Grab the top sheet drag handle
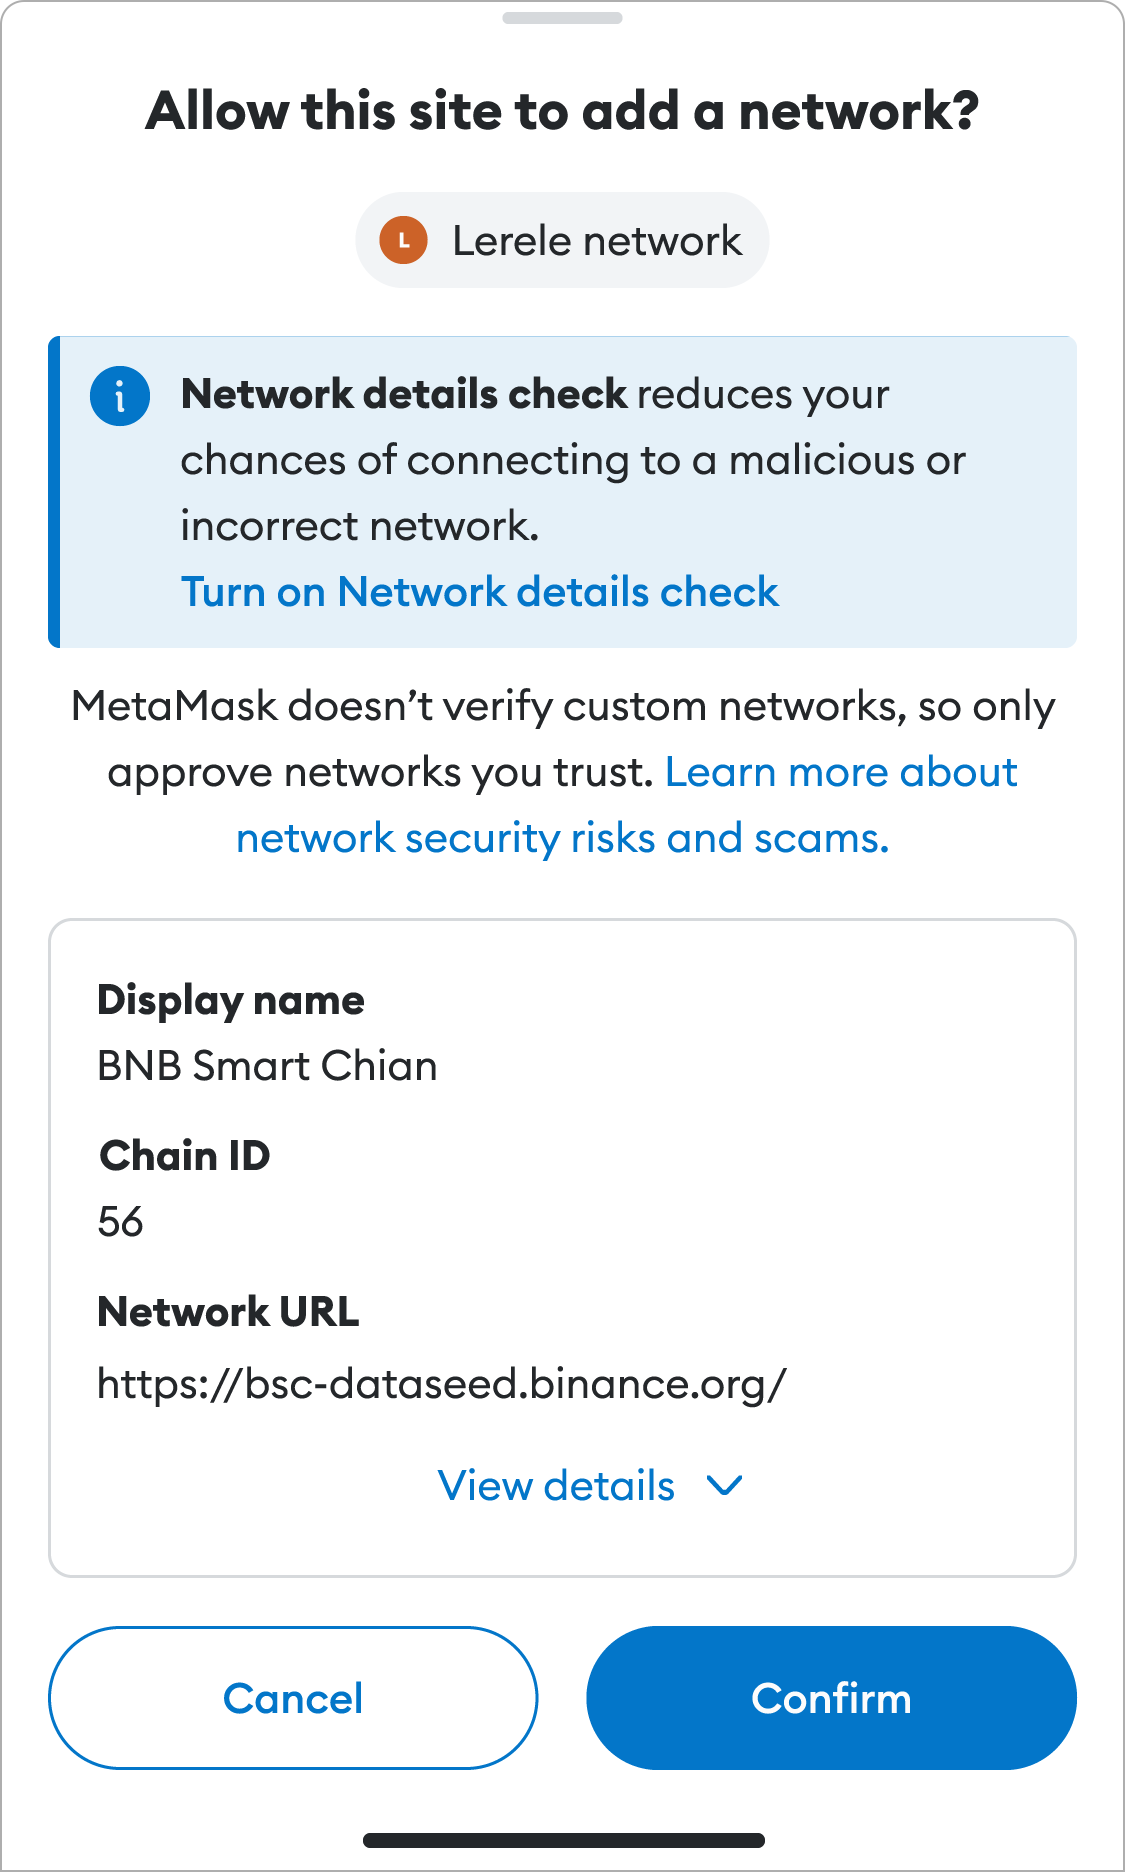Screen dimensions: 1125x1872 (x=562, y=18)
